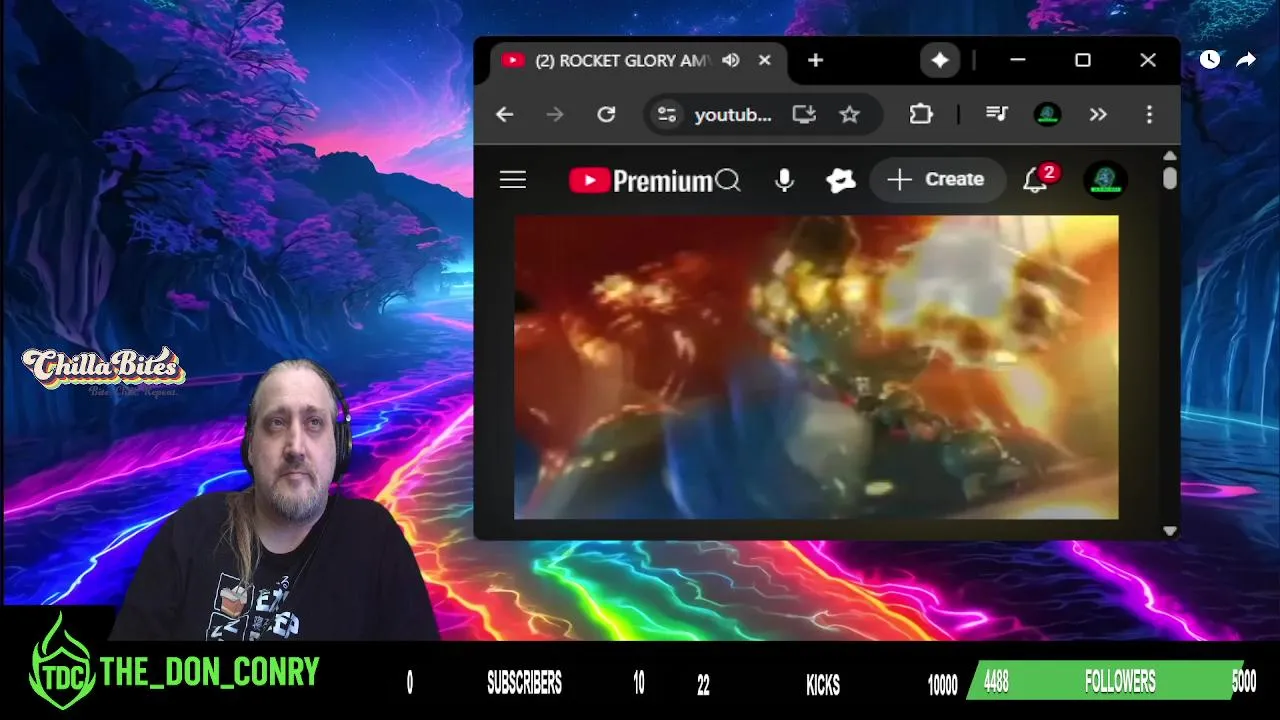Mute the Rocket Glory tab audio
This screenshot has width=1280, height=720.
coord(731,61)
